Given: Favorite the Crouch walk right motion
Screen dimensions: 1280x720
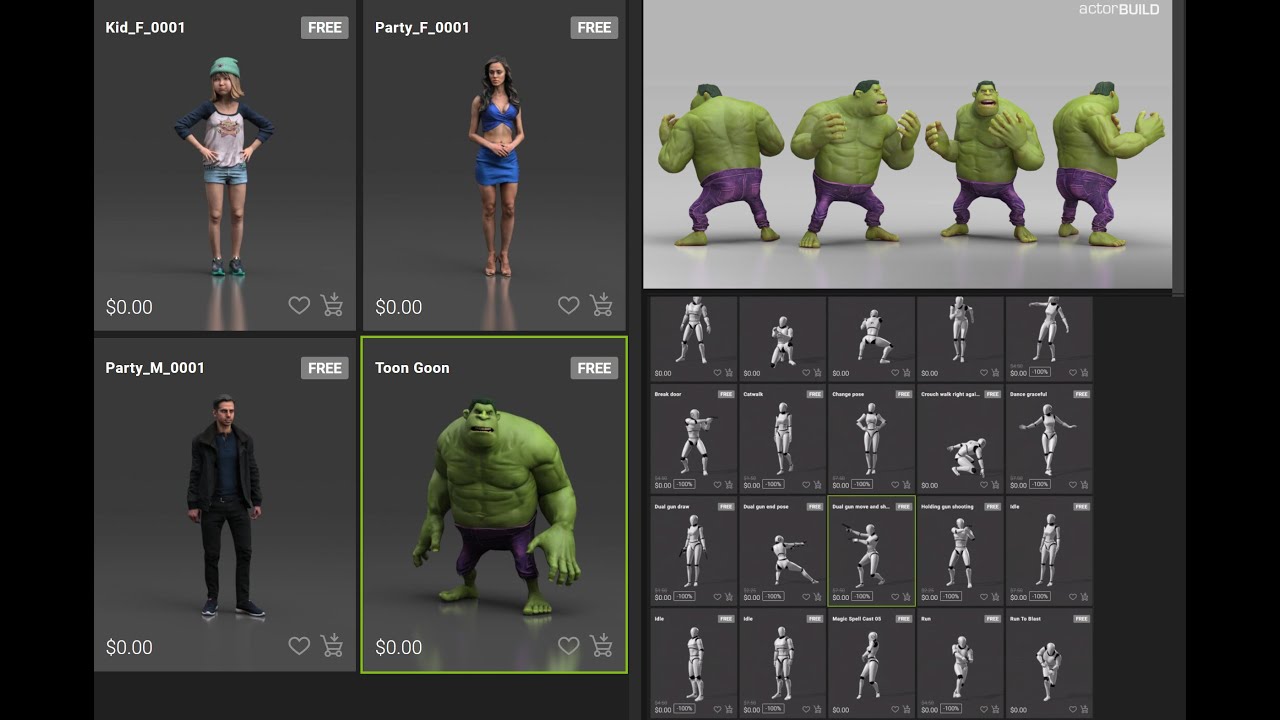Looking at the screenshot, I should [984, 484].
